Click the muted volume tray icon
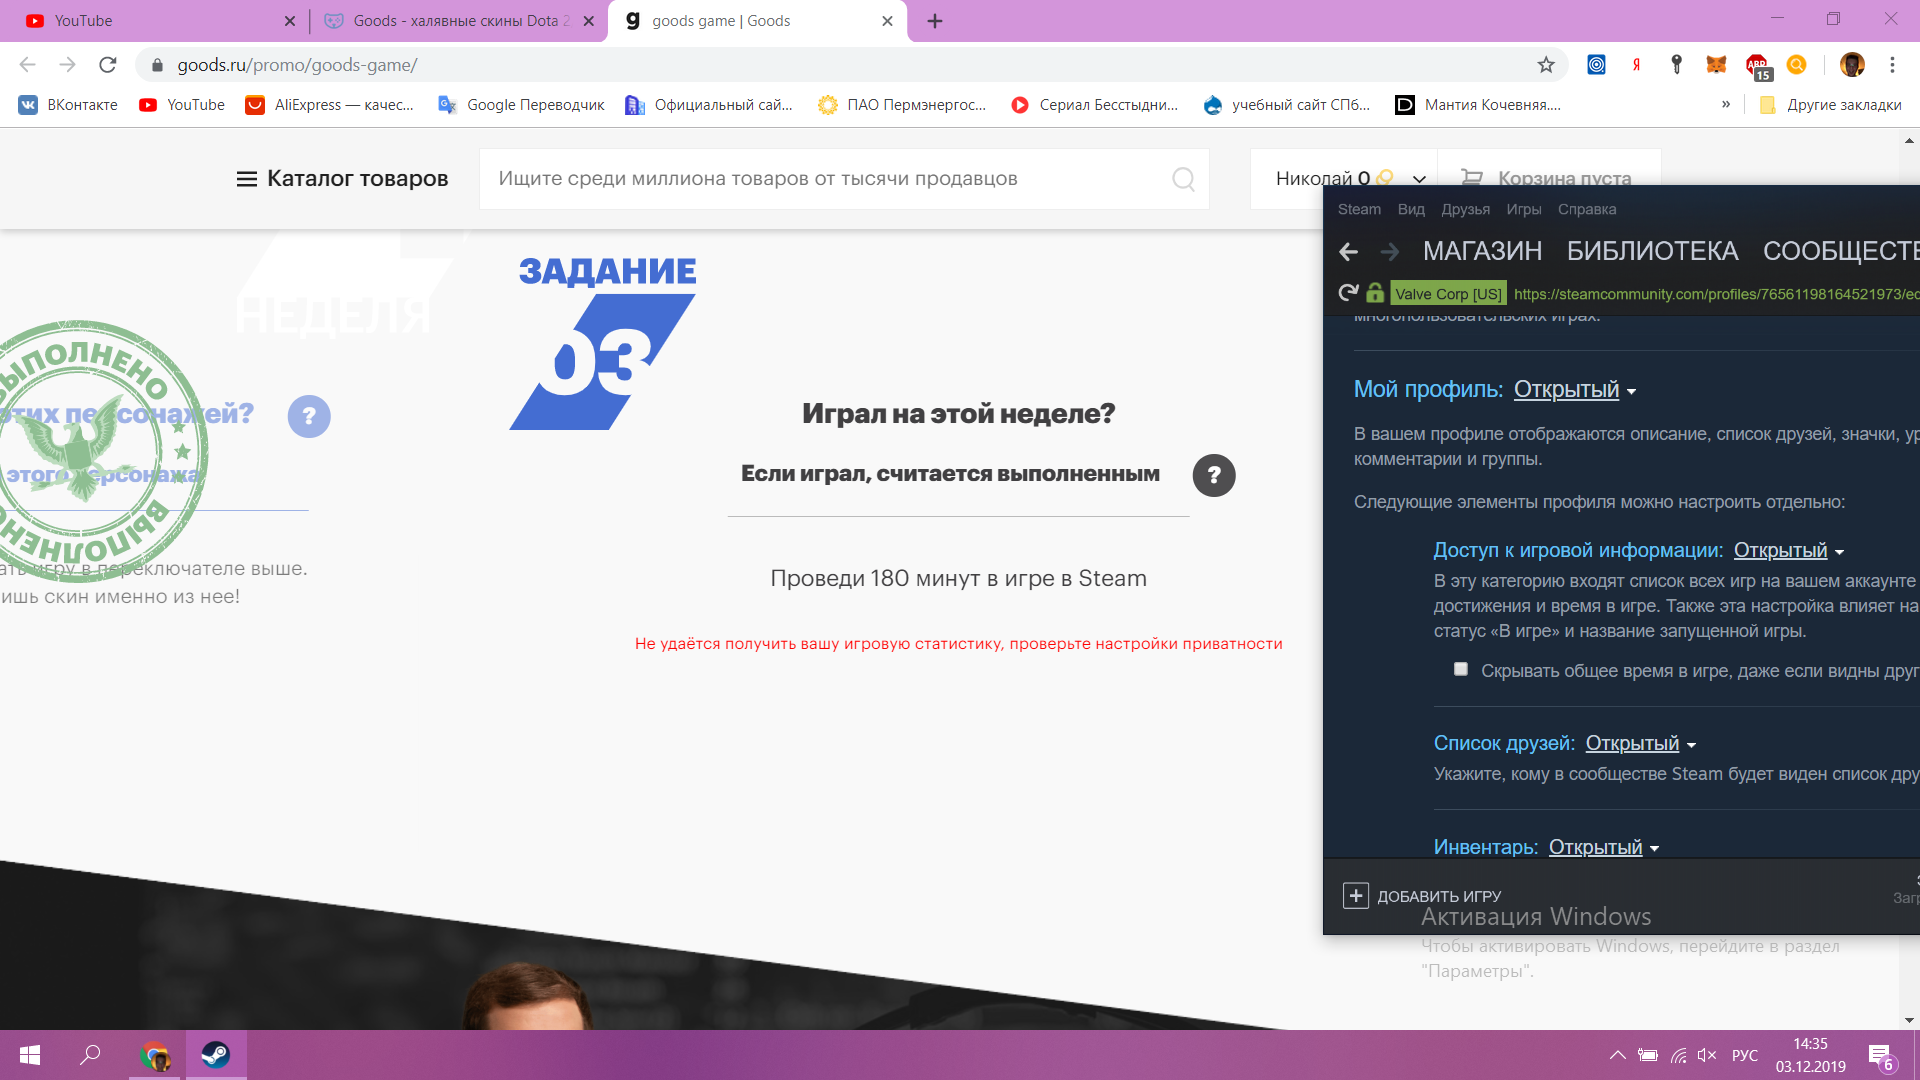The width and height of the screenshot is (1920, 1080). point(1707,1055)
